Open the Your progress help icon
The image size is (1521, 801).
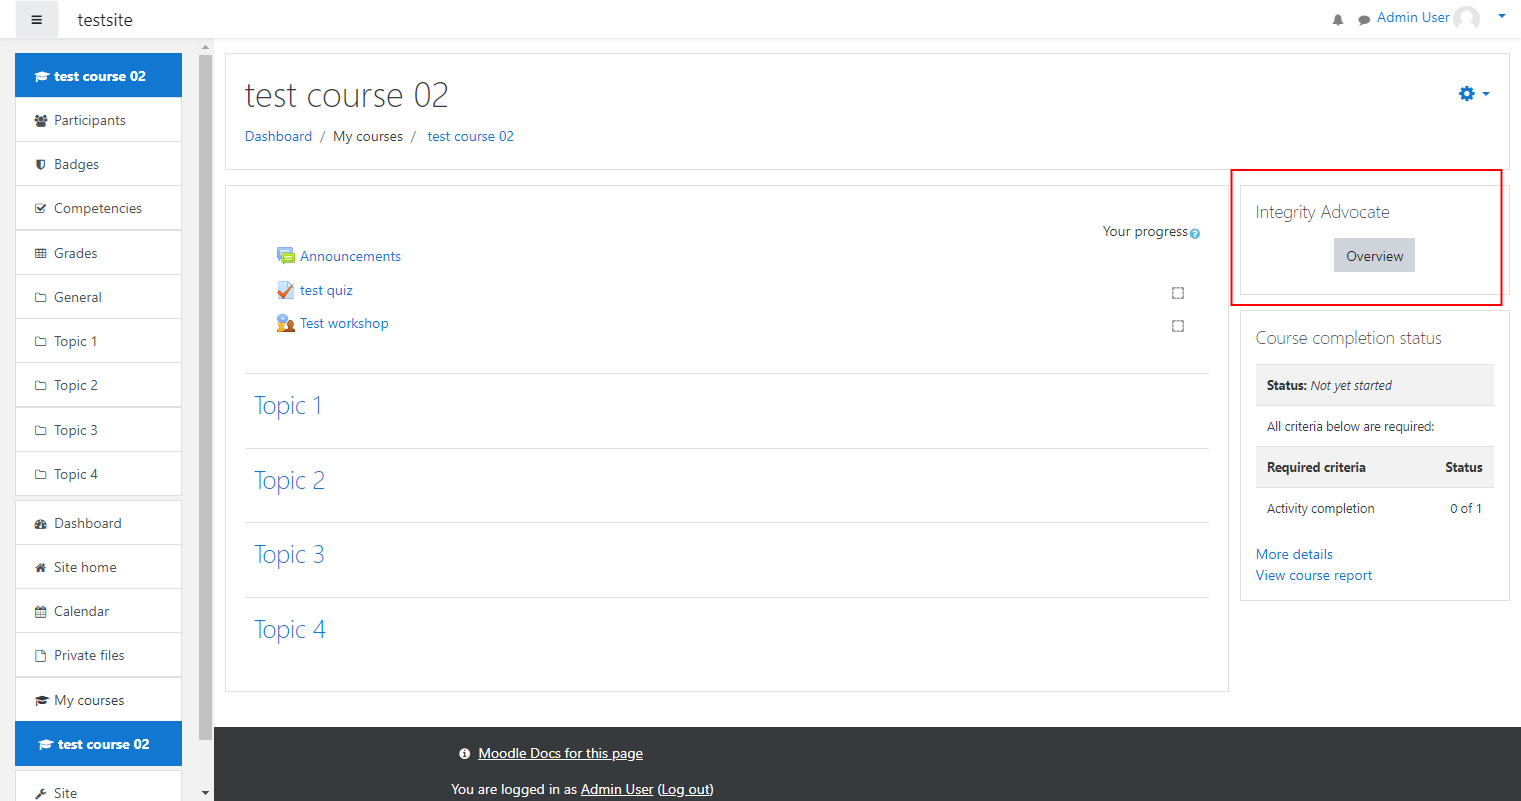click(1195, 234)
